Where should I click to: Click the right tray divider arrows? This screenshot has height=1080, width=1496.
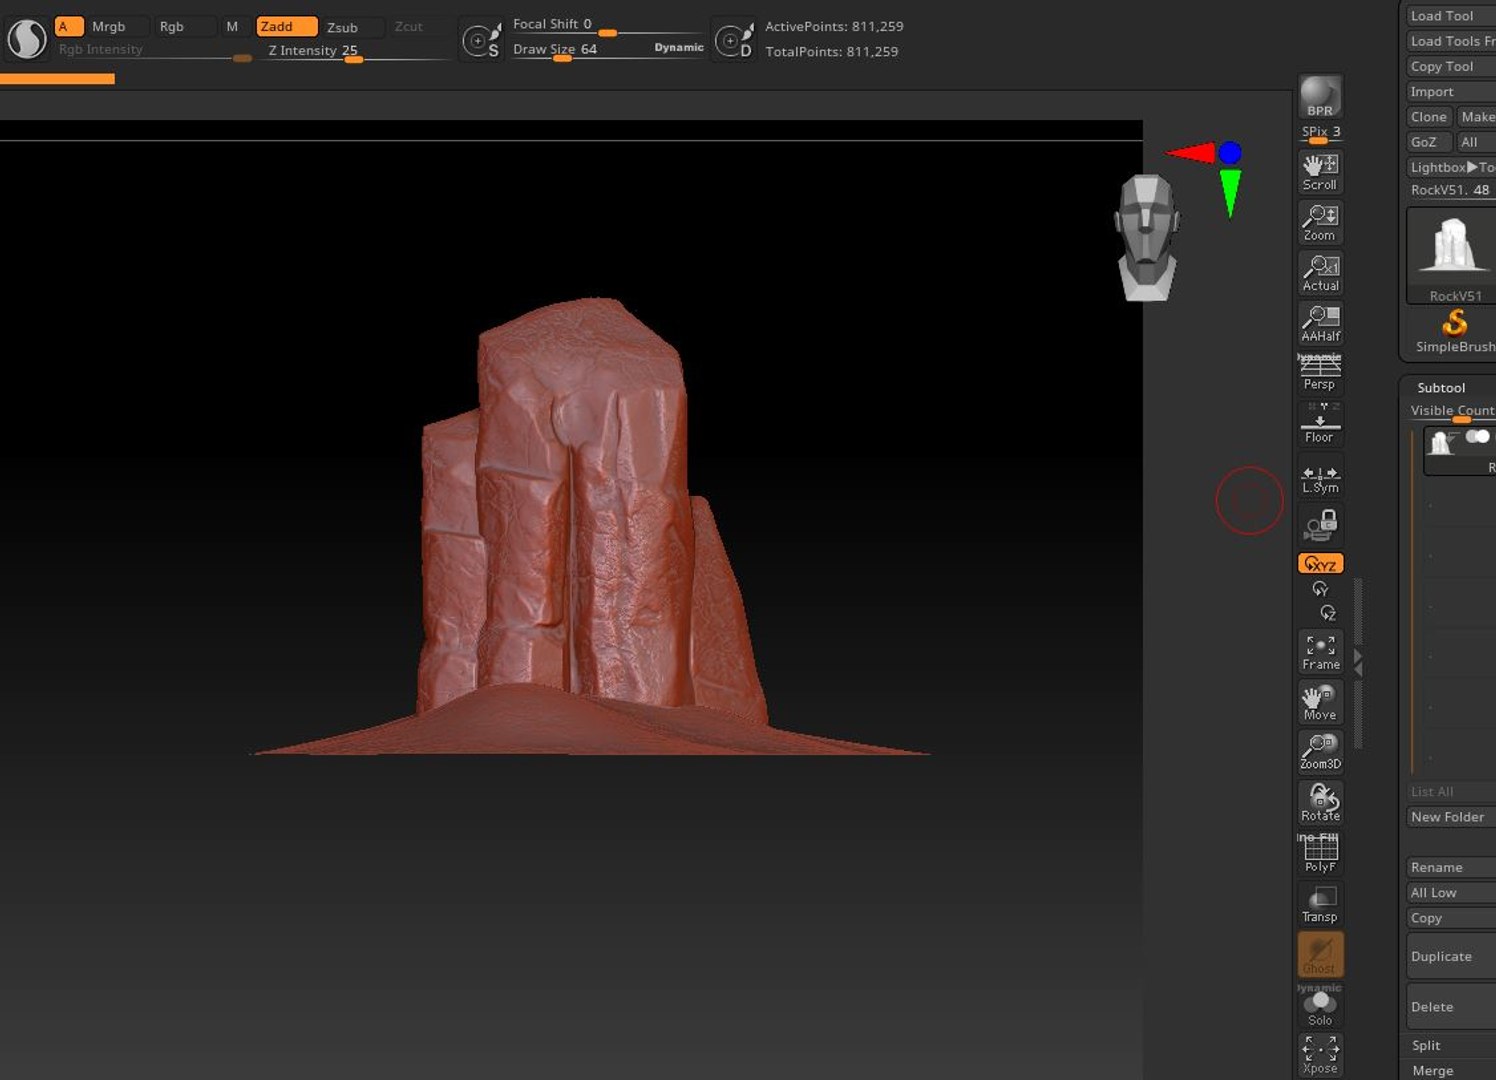(1357, 662)
